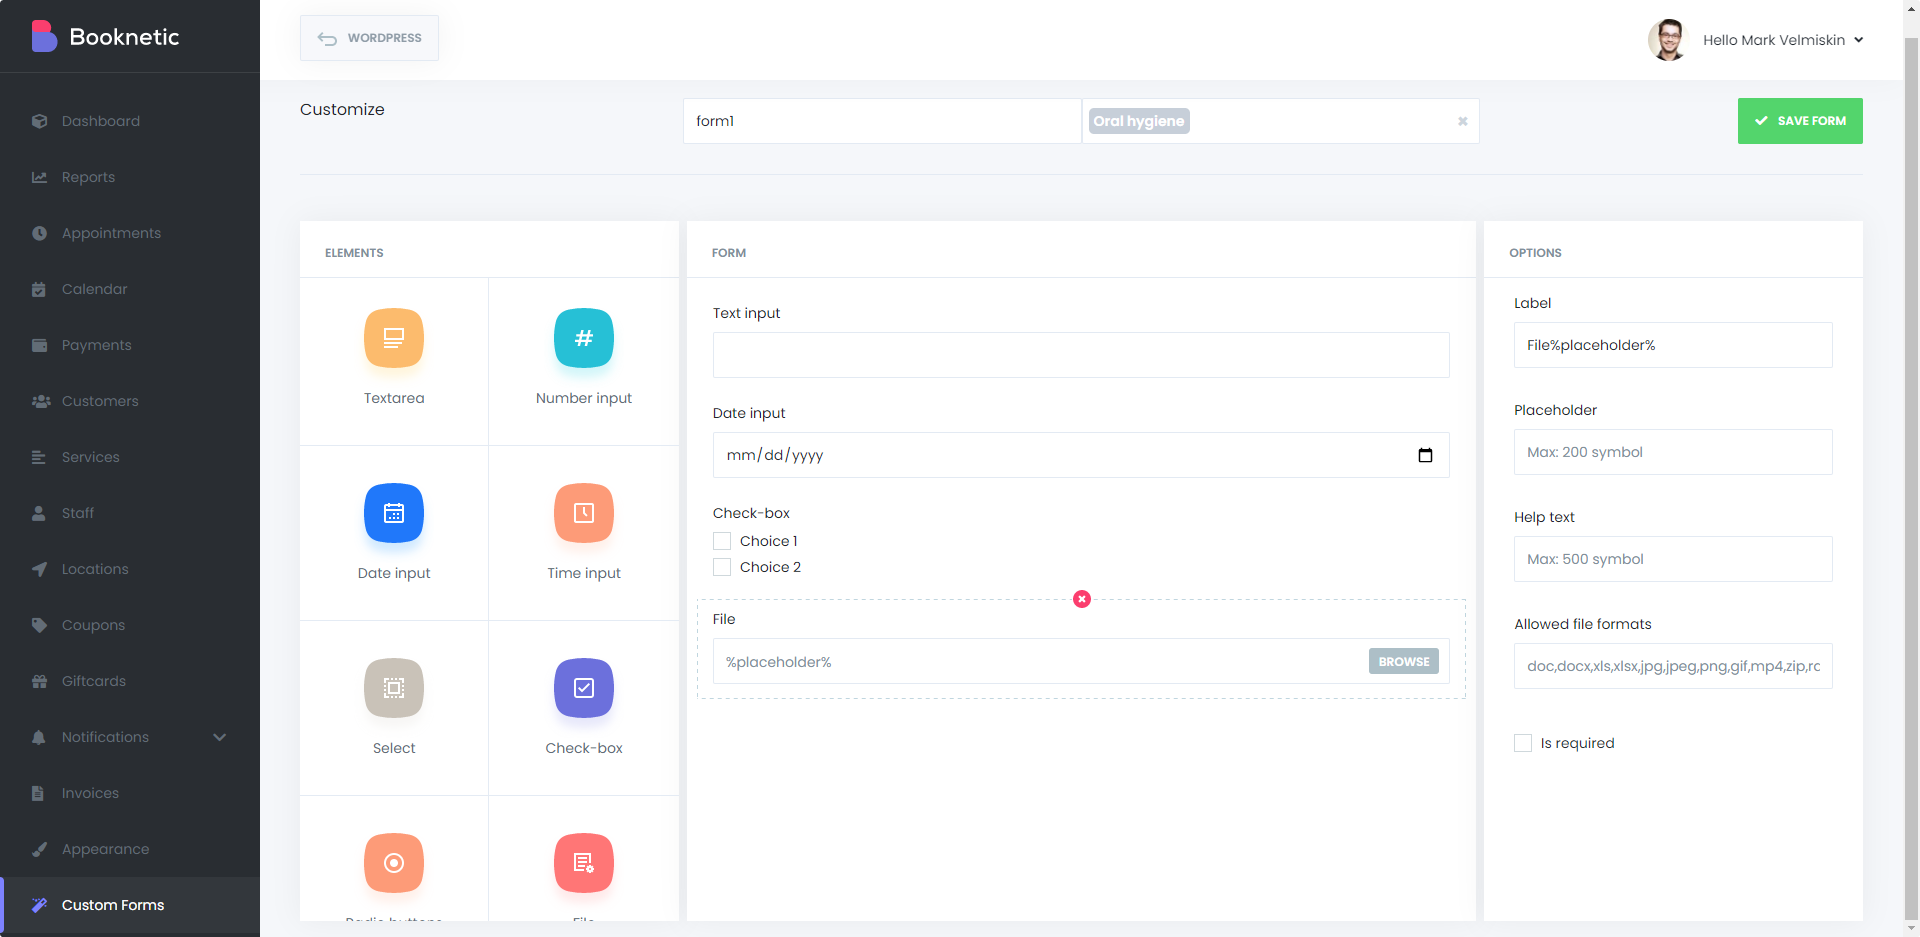1920x937 pixels.
Task: Go to Custom Forms in the sidebar
Action: [112, 905]
